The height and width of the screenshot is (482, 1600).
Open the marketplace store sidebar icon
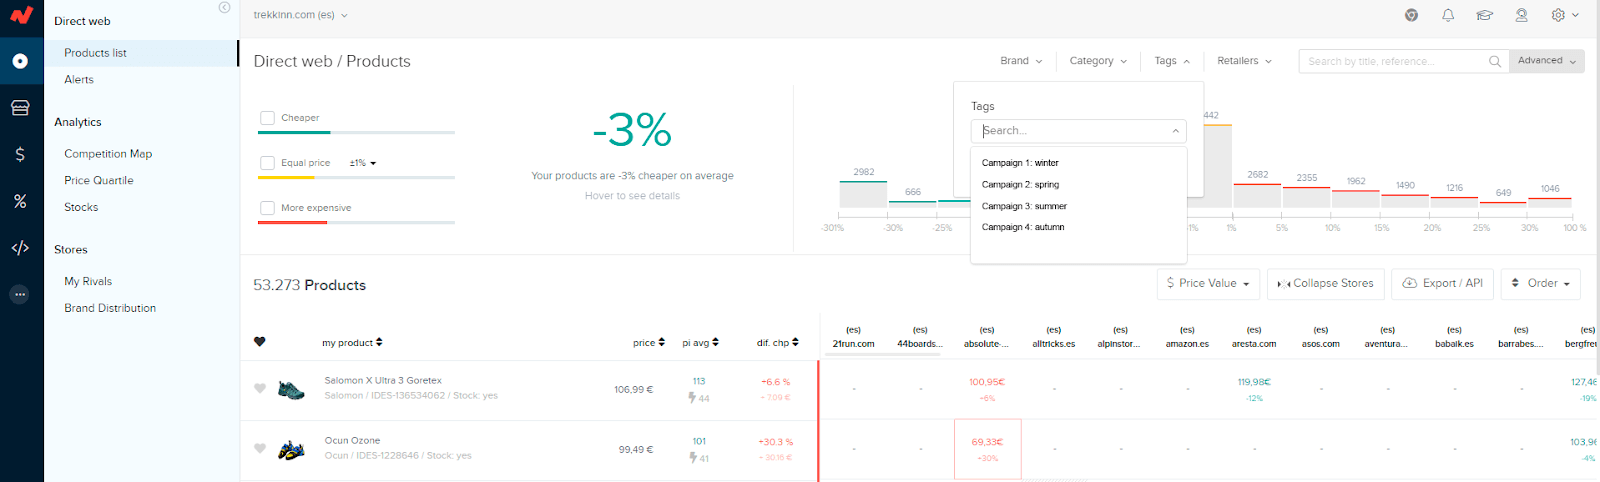pos(20,108)
